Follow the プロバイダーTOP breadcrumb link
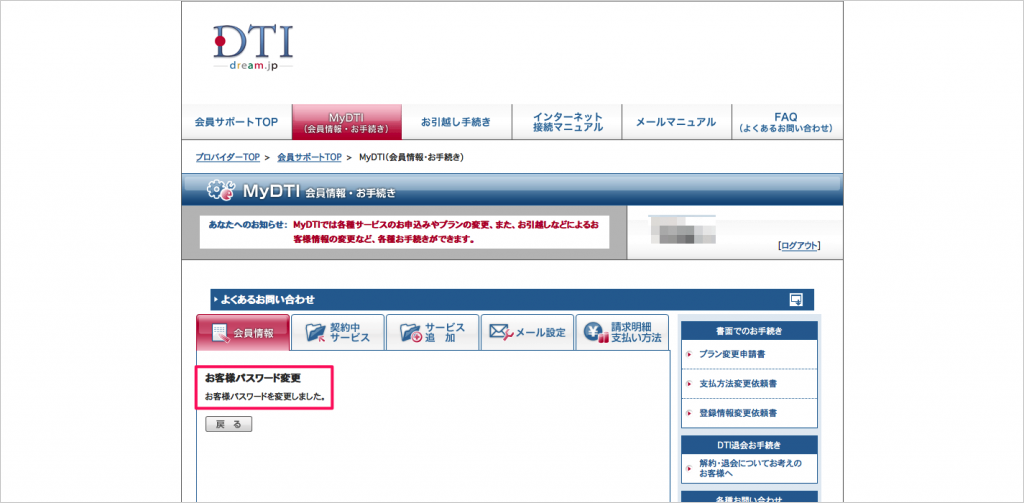1024x503 pixels. (228, 157)
